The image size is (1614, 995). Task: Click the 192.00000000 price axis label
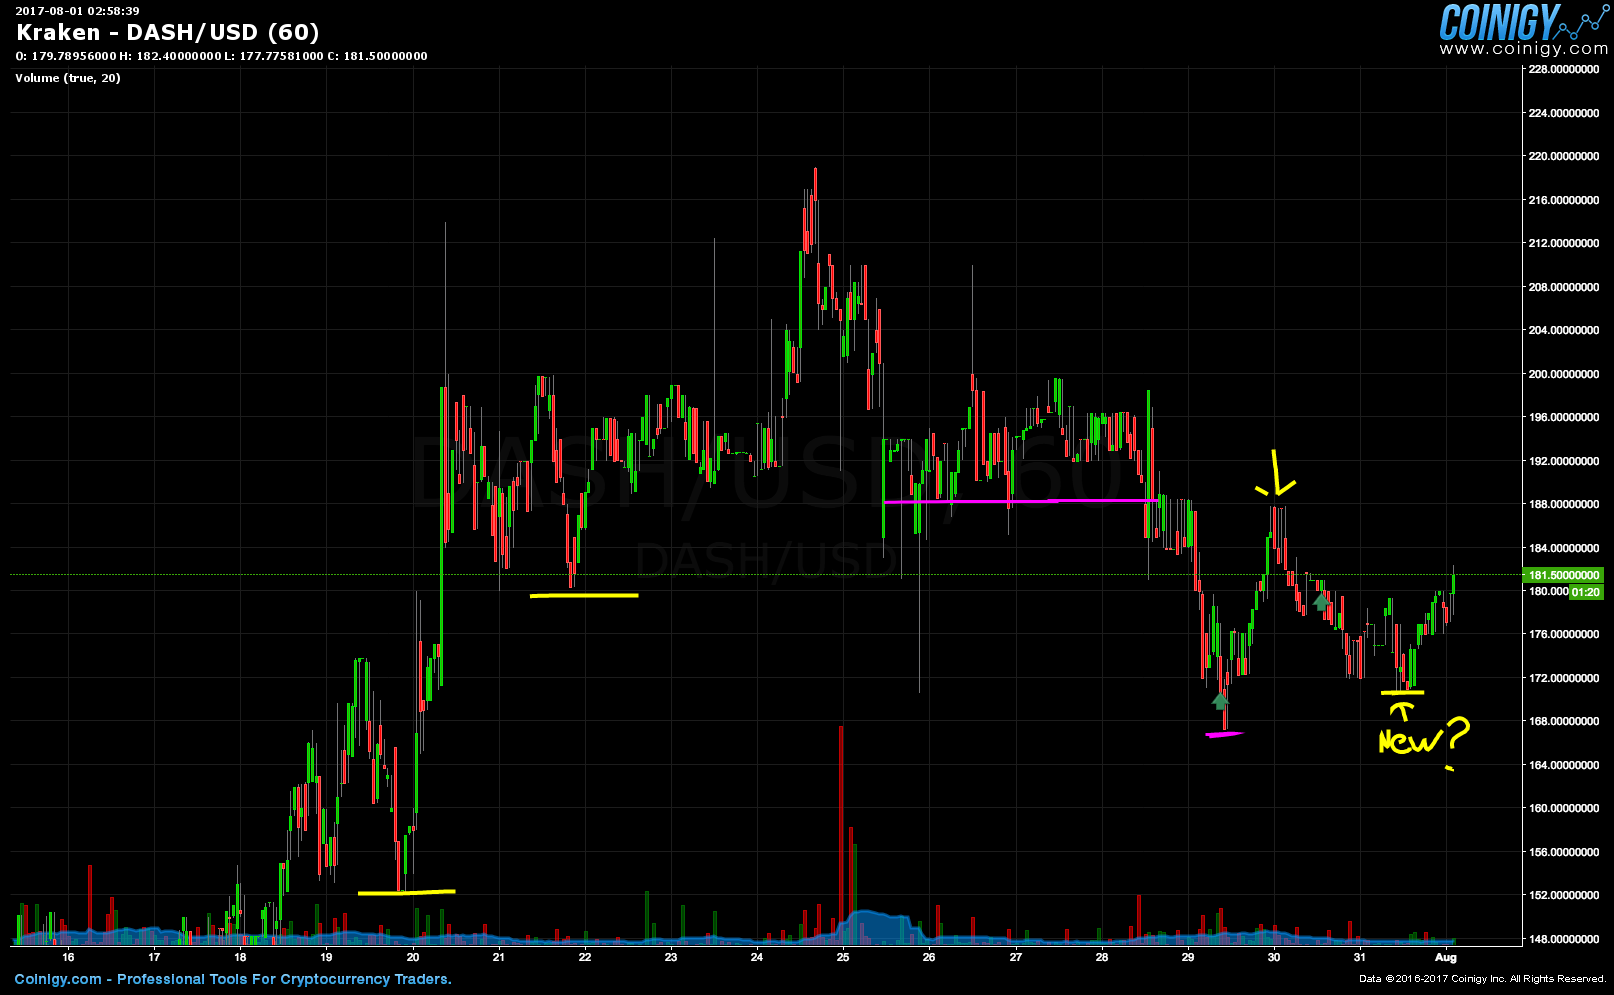point(1564,461)
